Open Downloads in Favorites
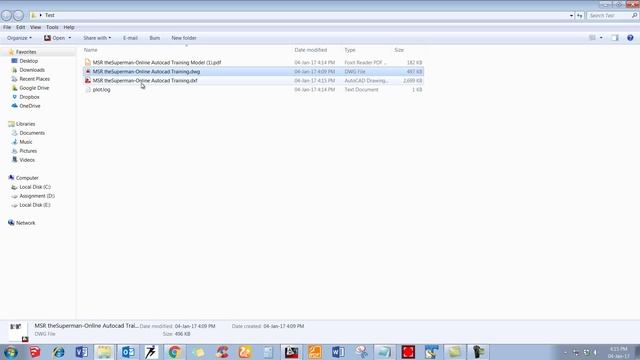The image size is (640, 360). click(x=32, y=70)
